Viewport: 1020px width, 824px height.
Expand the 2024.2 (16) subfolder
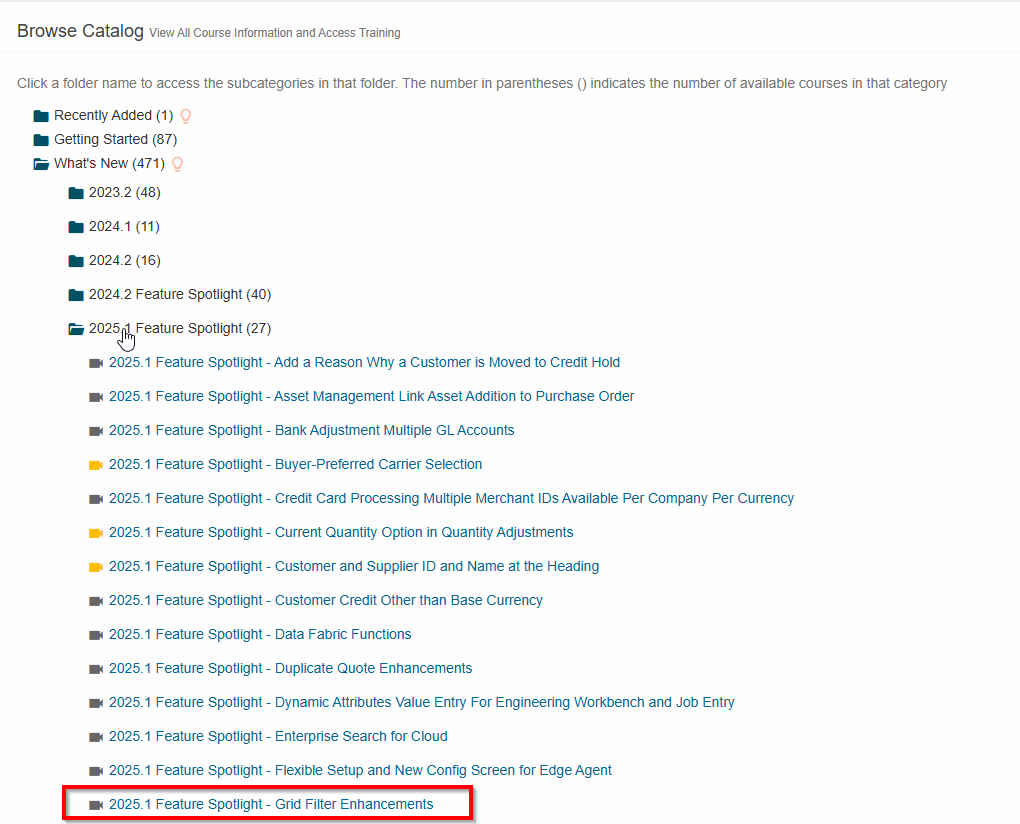click(x=125, y=260)
